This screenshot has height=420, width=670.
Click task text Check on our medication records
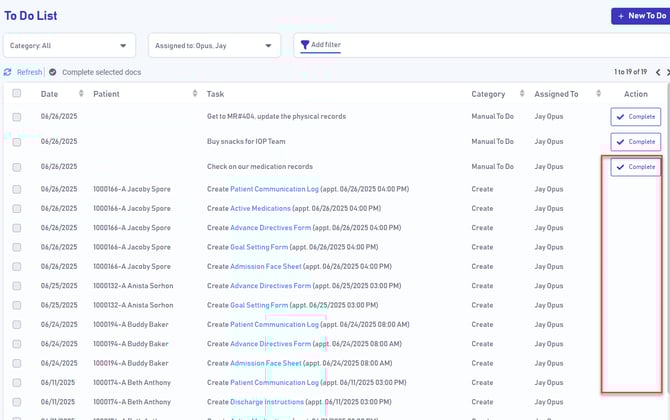pos(260,167)
